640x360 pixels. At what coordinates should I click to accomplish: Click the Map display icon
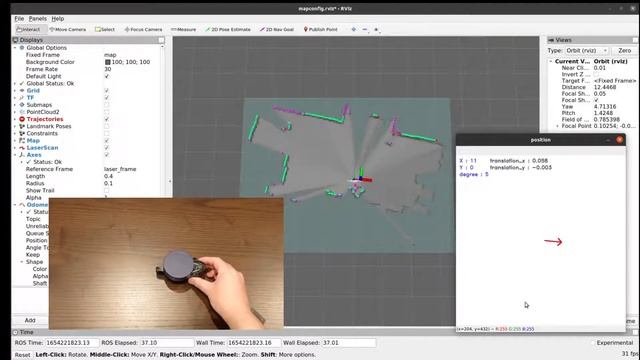click(x=22, y=140)
